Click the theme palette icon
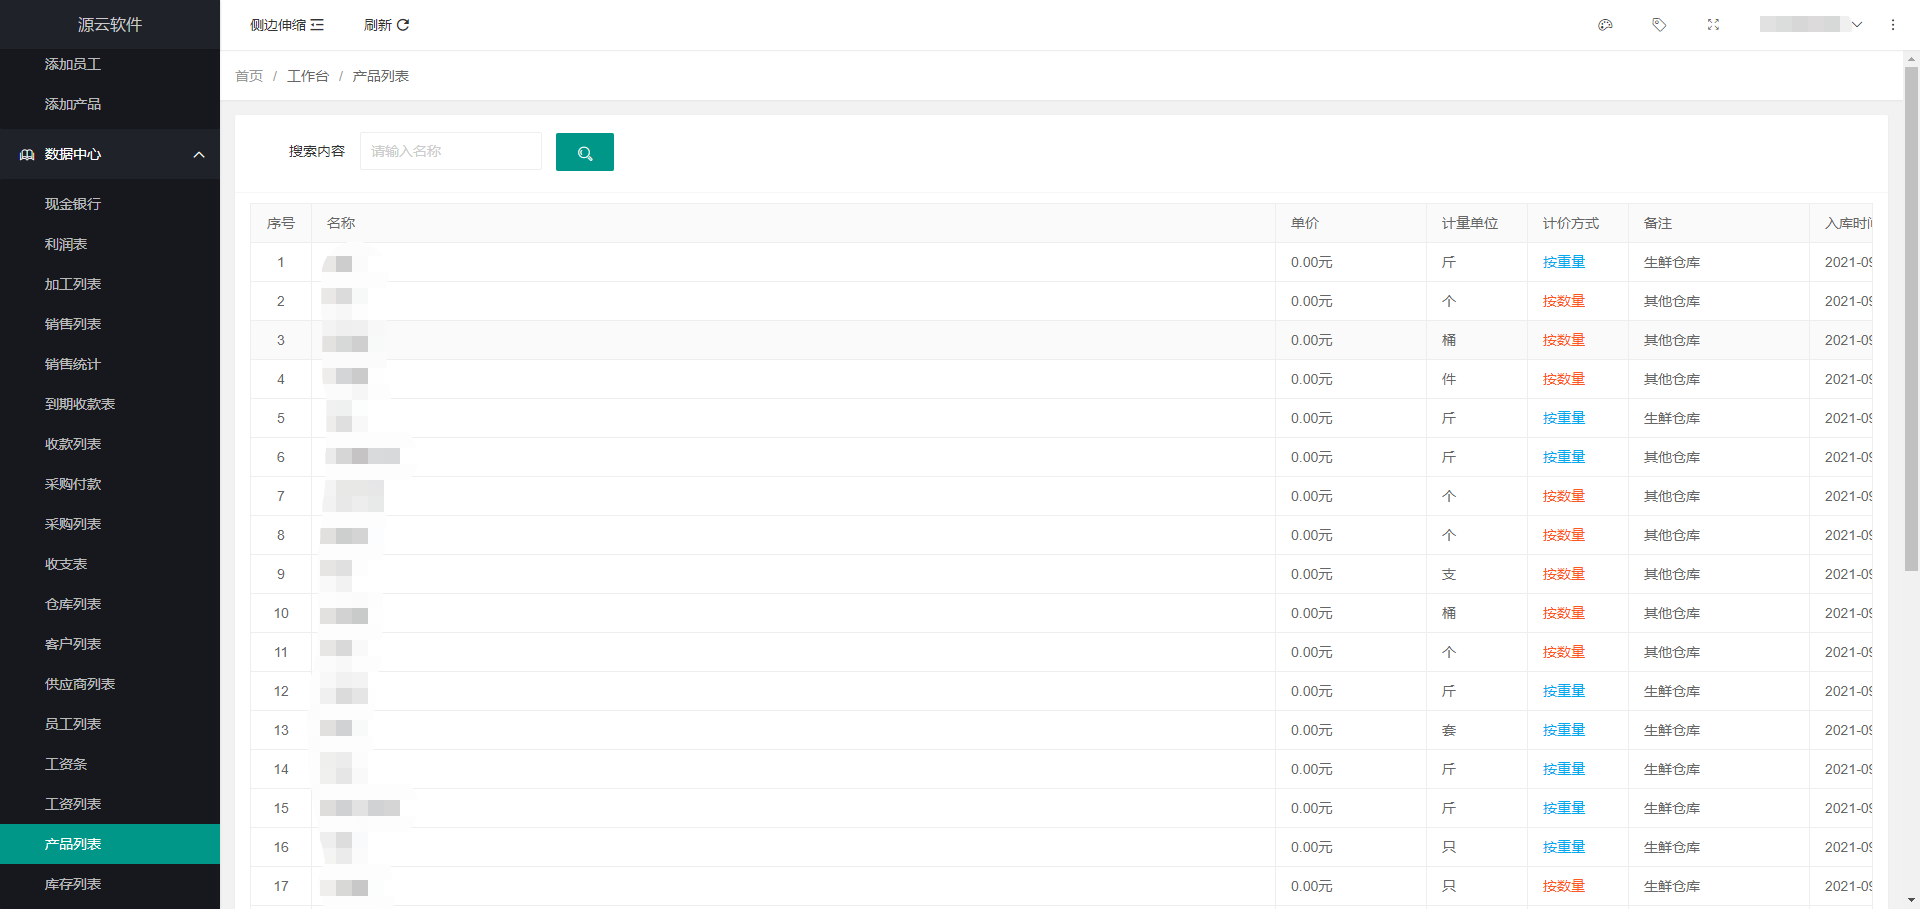This screenshot has height=909, width=1920. coord(1605,25)
